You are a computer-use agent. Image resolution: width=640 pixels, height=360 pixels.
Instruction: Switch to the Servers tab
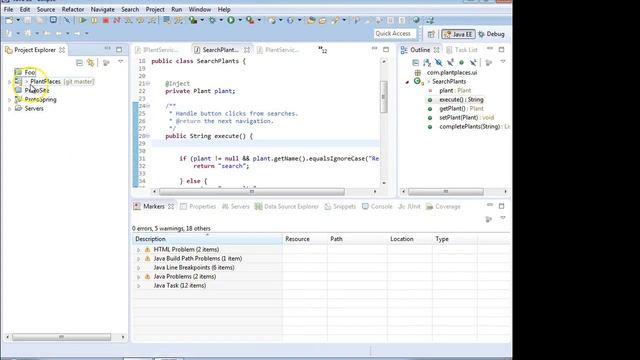(x=236, y=207)
